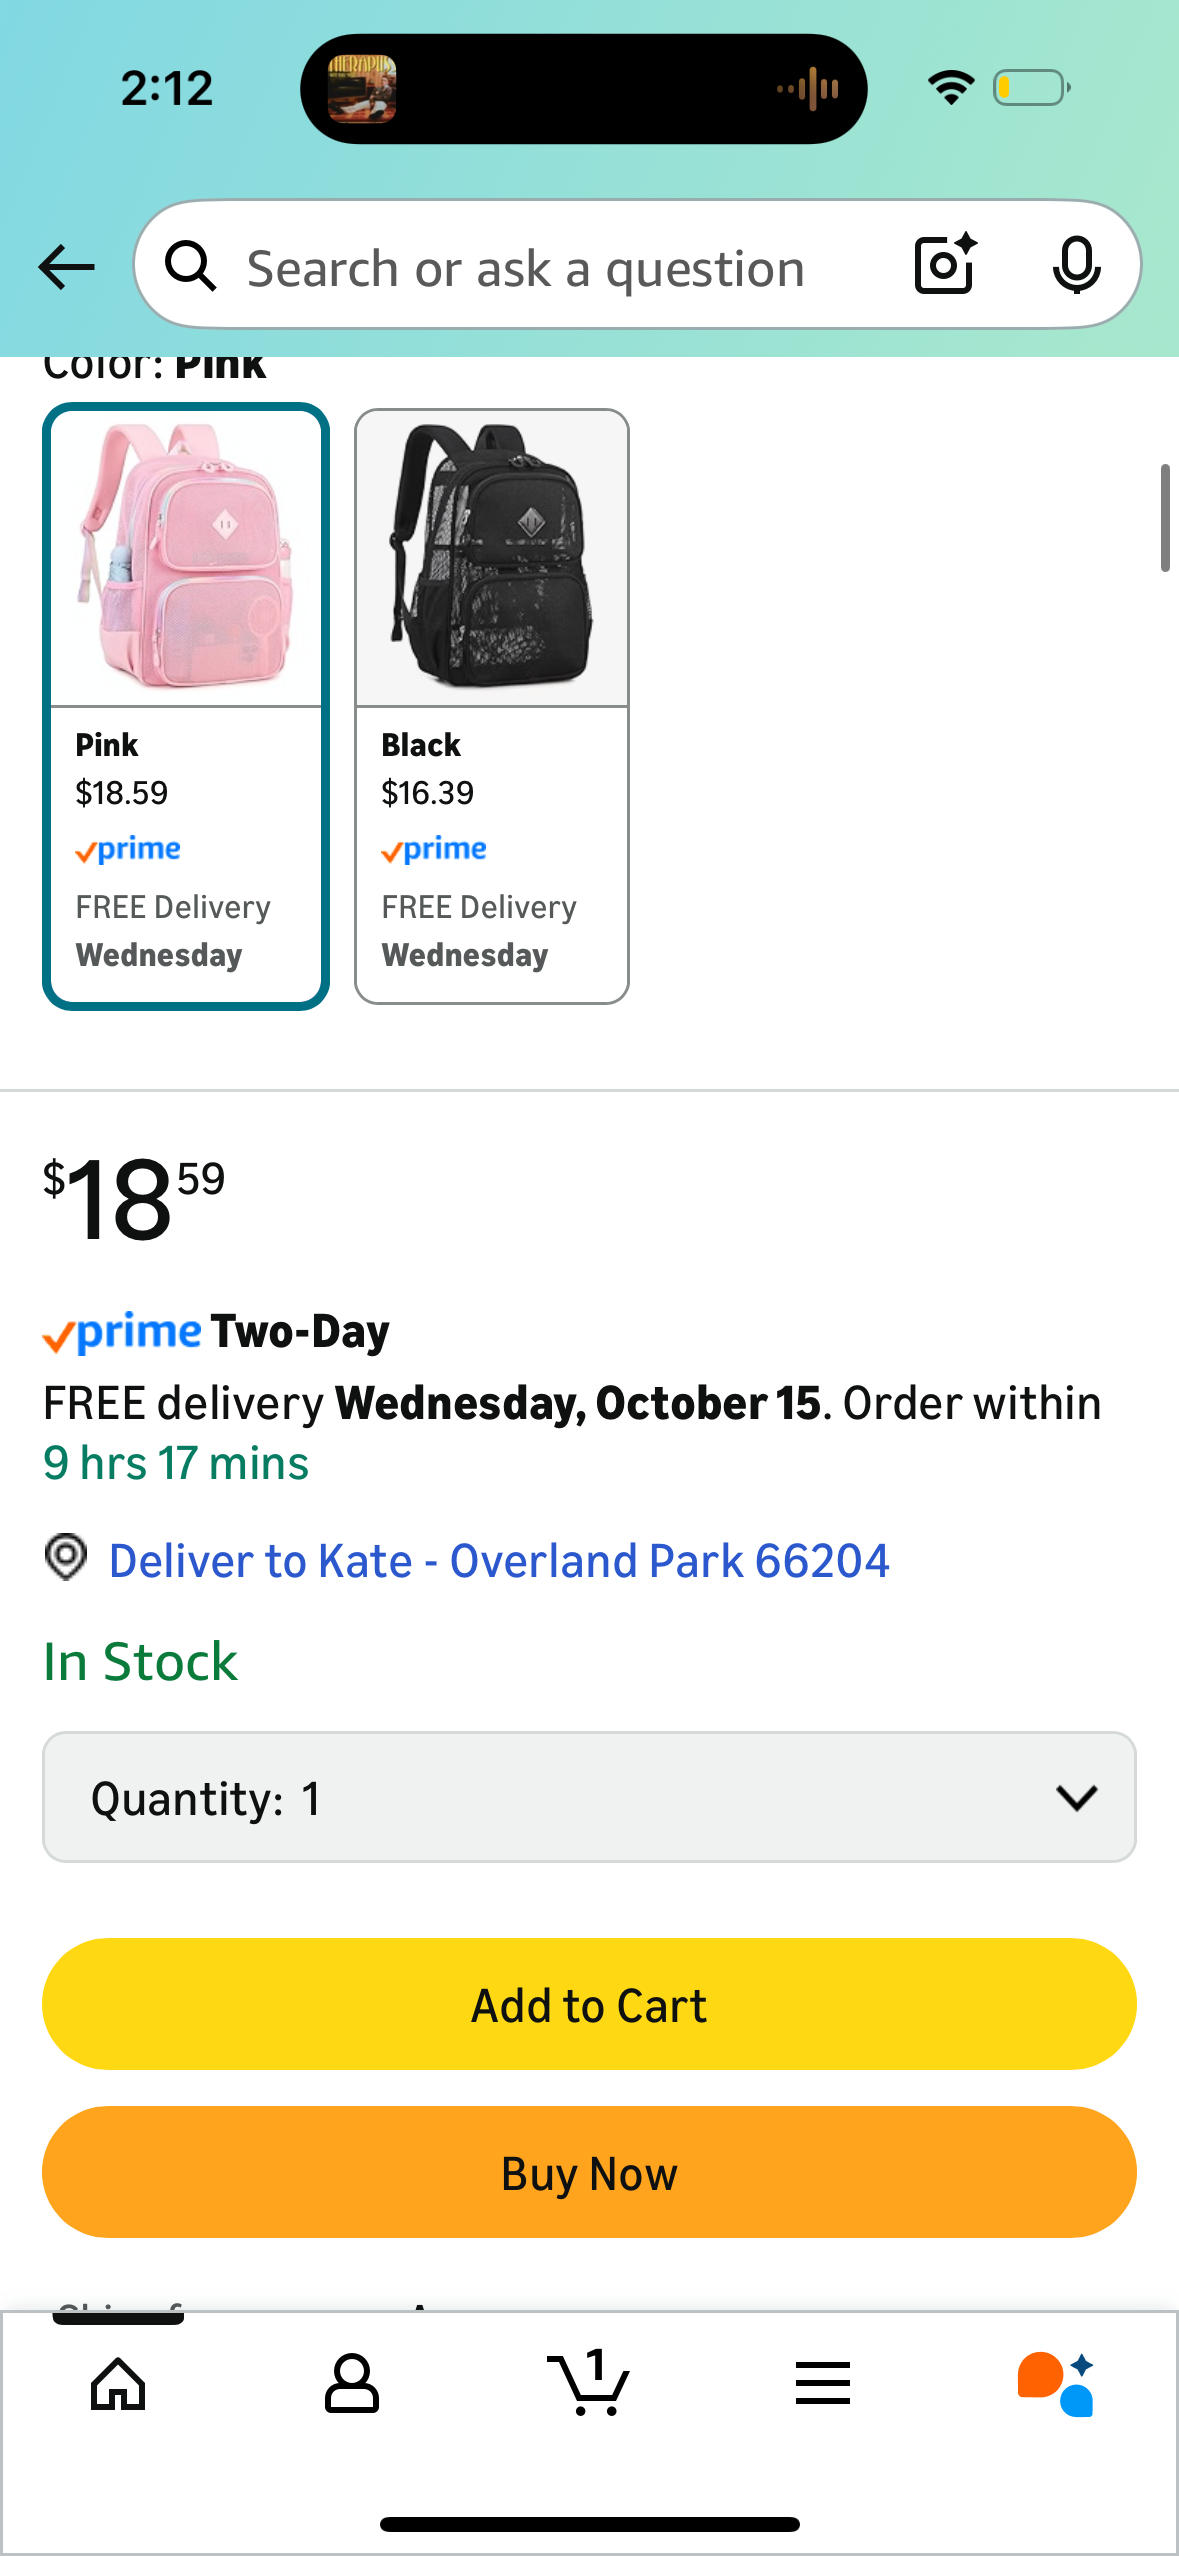This screenshot has width=1179, height=2556.
Task: Tap the microphone voice search icon
Action: [x=1076, y=266]
